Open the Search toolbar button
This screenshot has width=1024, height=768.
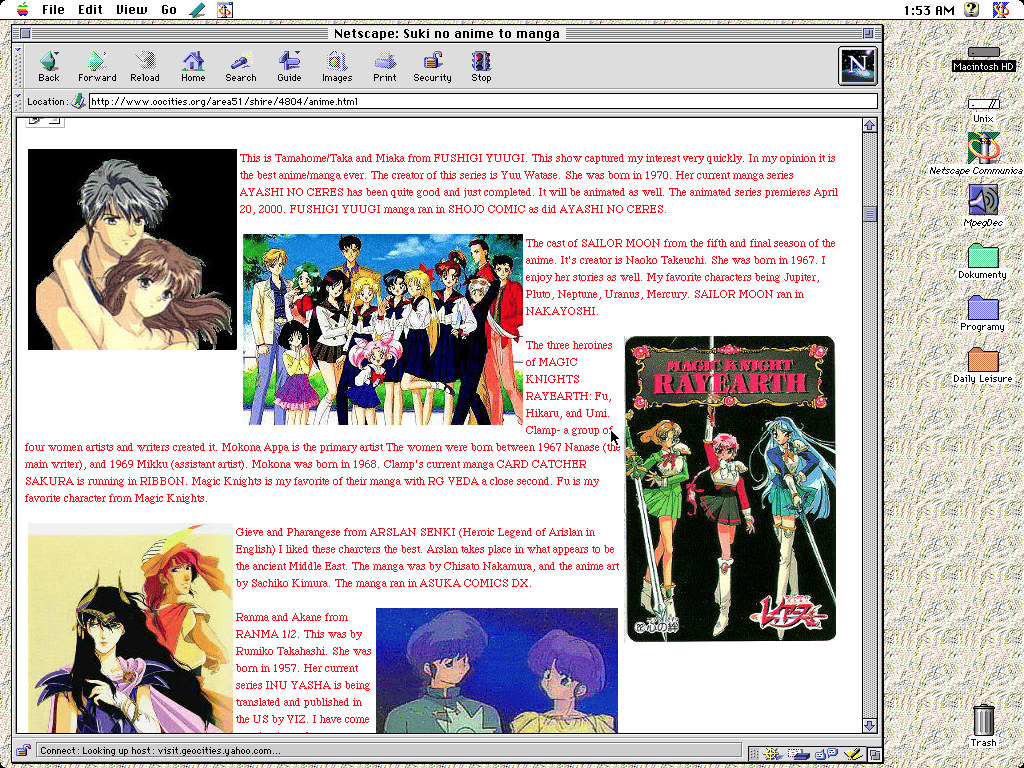[x=240, y=66]
